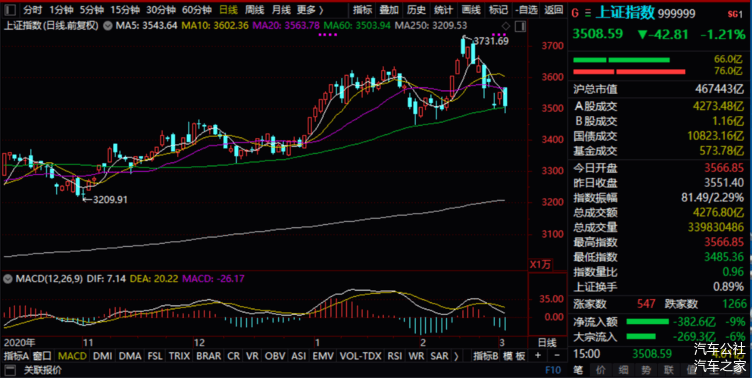
Task: Expand 更多 timeframe options
Action: pyautogui.click(x=310, y=10)
